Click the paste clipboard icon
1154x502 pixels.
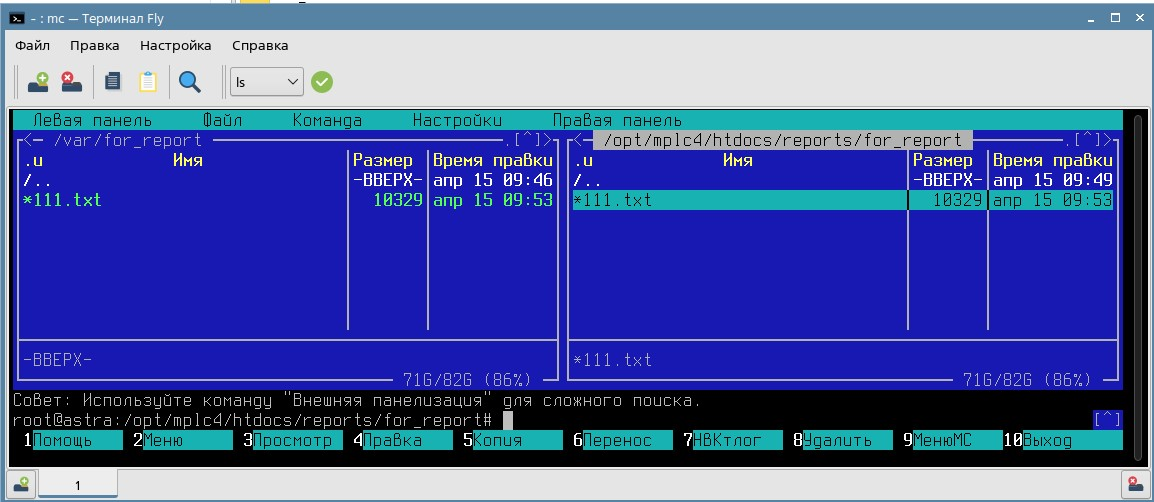point(147,82)
